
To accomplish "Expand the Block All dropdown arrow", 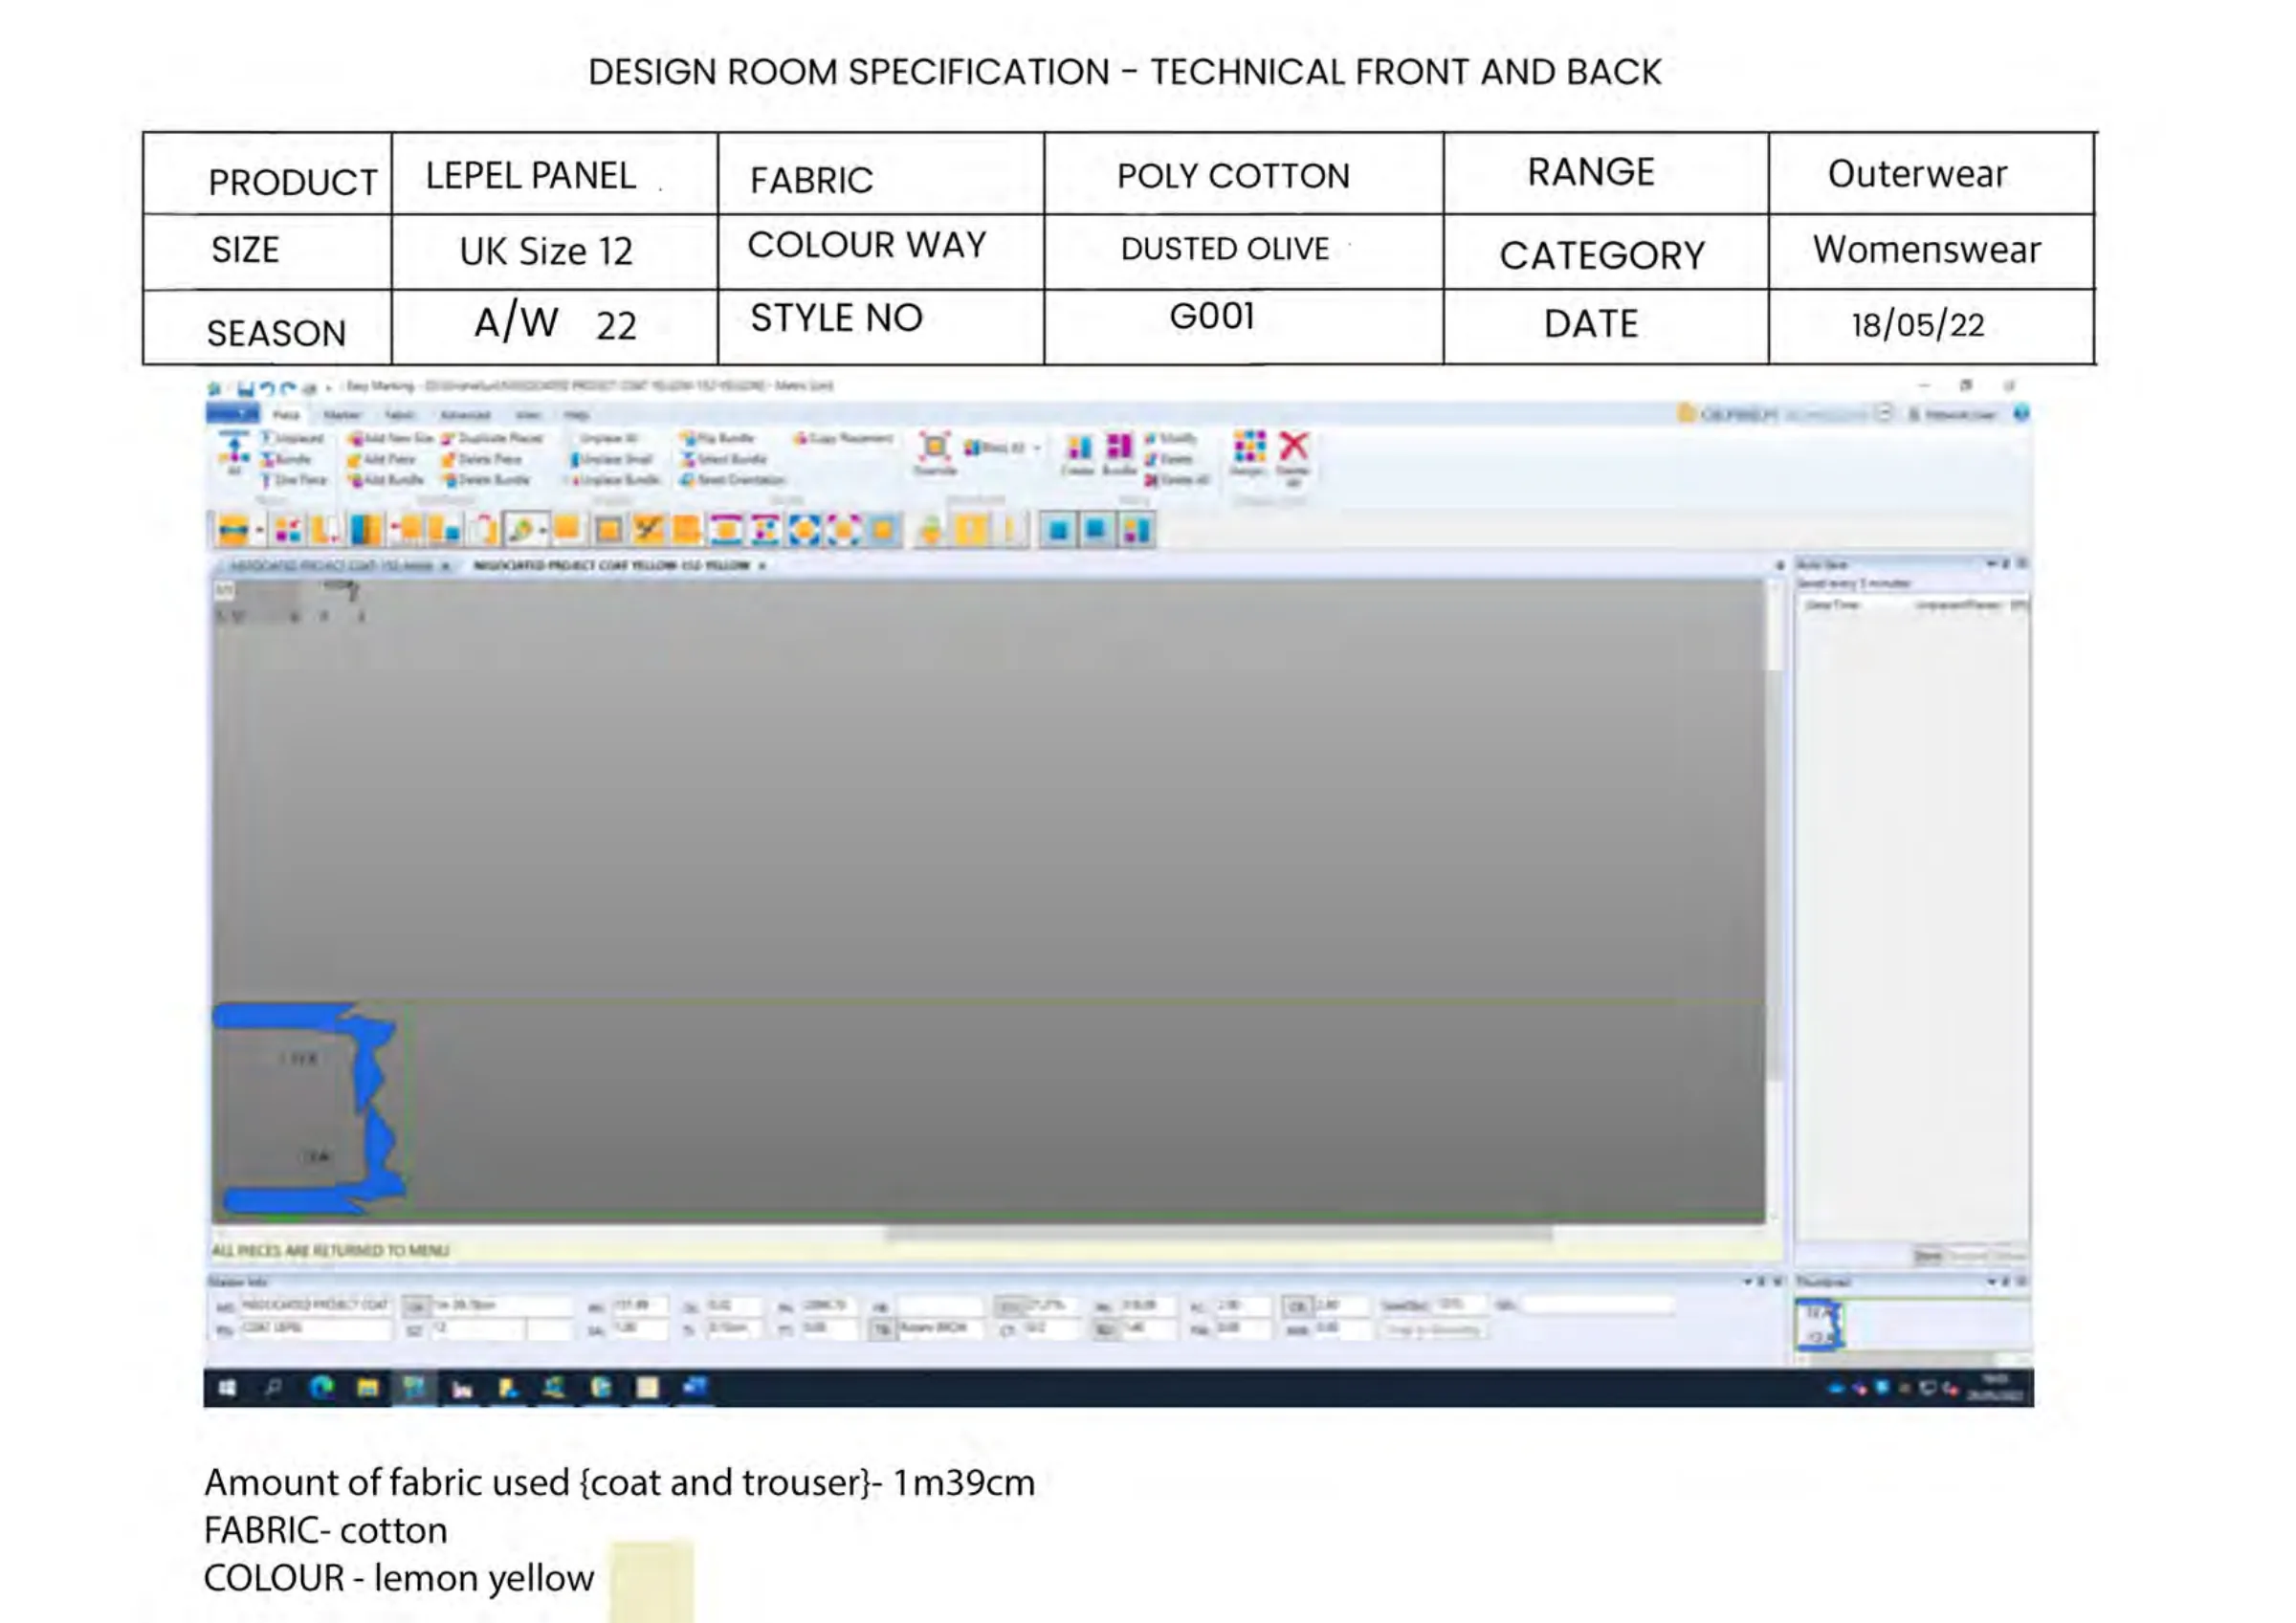I will click(1037, 448).
